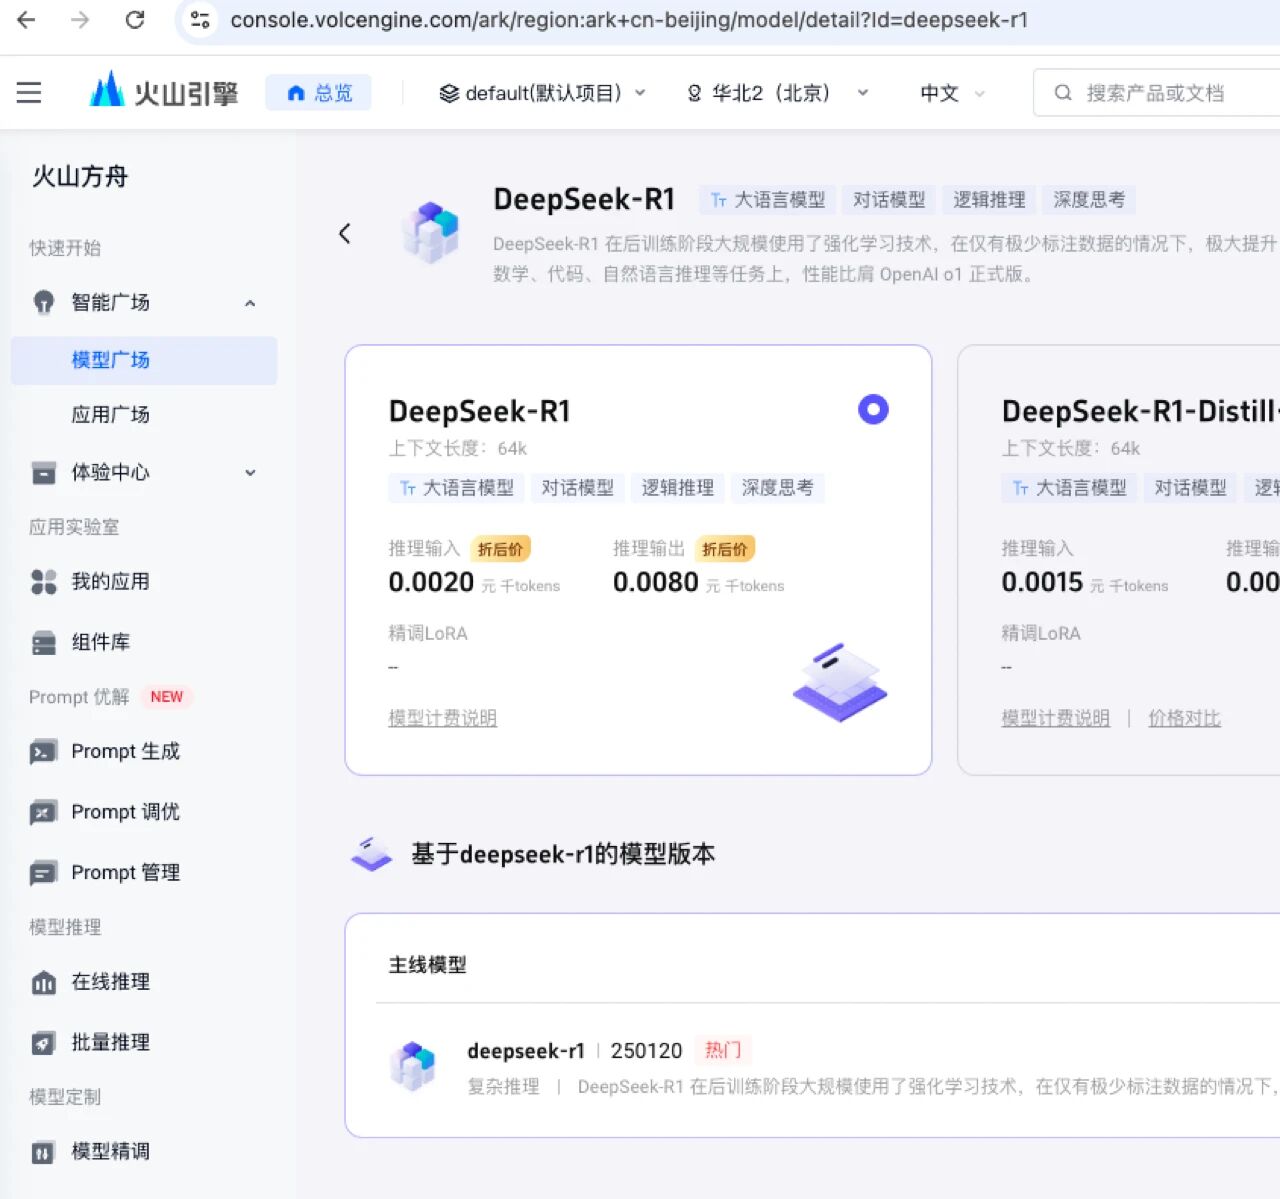This screenshot has width=1280, height=1199.
Task: Click the 在线推理 icon
Action: pos(43,983)
